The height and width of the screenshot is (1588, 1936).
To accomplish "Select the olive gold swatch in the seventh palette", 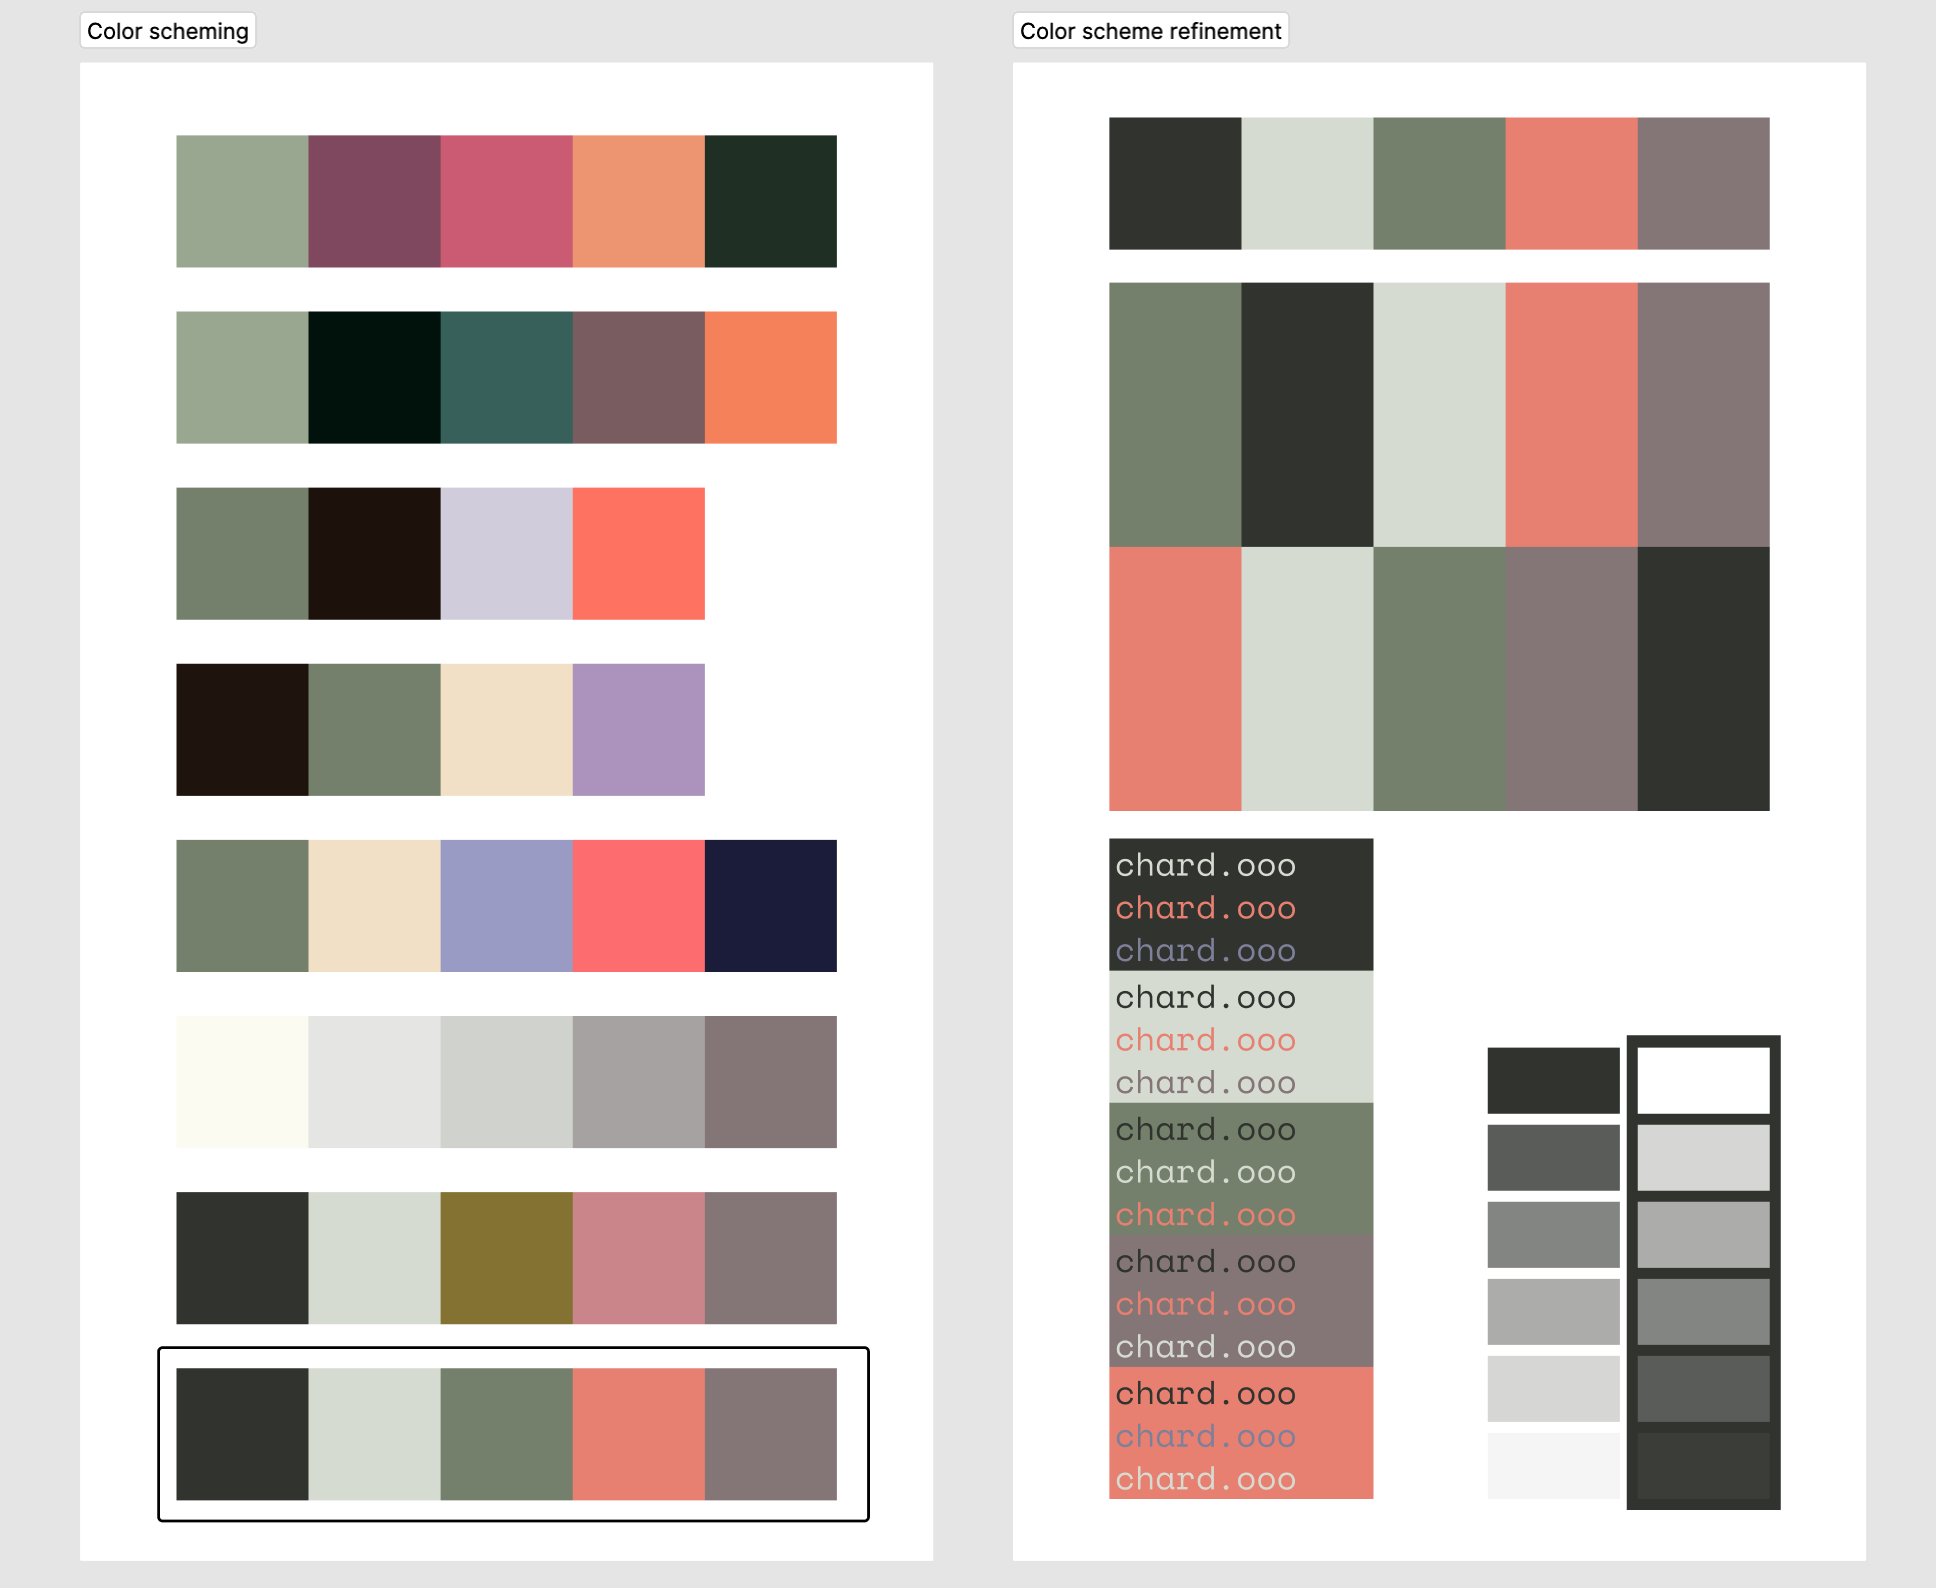I will point(507,1258).
